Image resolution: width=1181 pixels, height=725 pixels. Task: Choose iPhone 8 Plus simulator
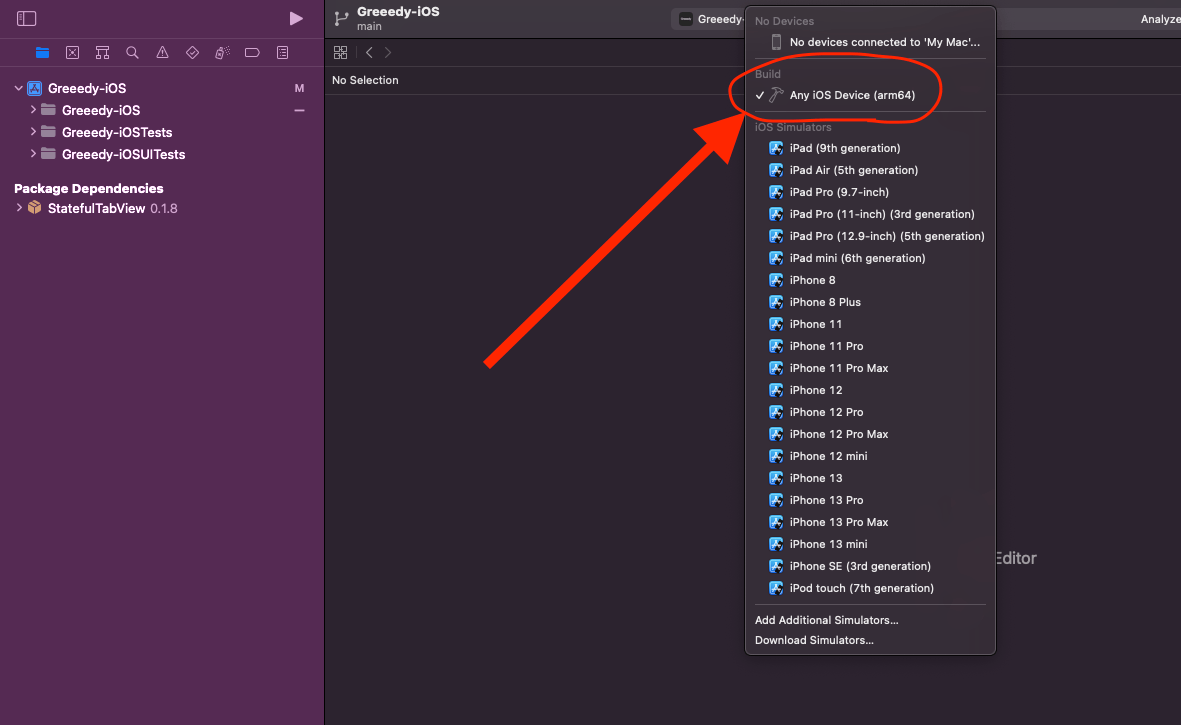point(870,302)
